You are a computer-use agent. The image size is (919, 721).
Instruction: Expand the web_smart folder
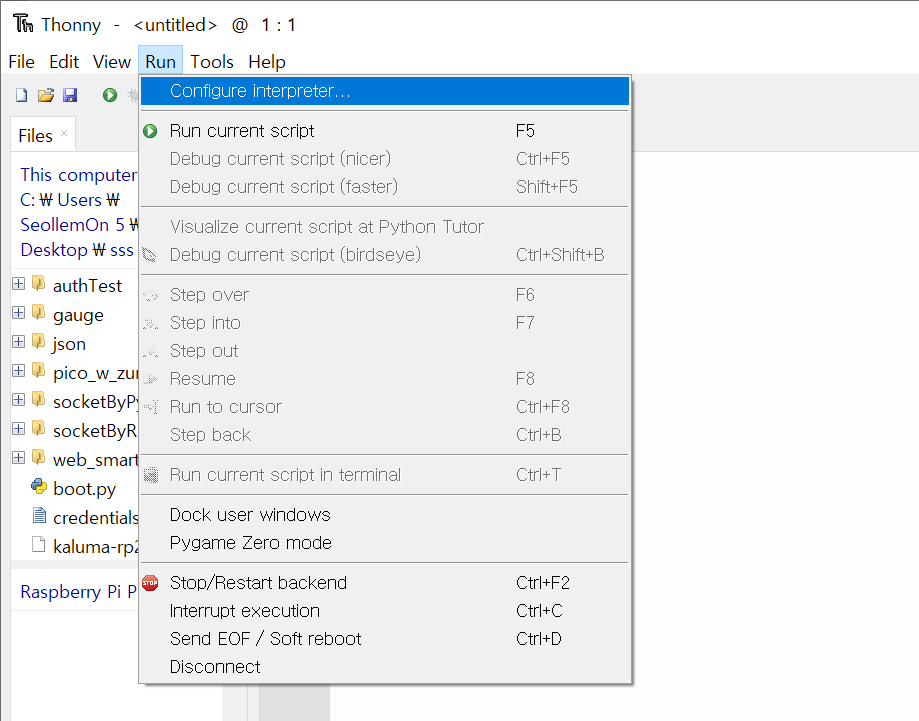point(19,458)
